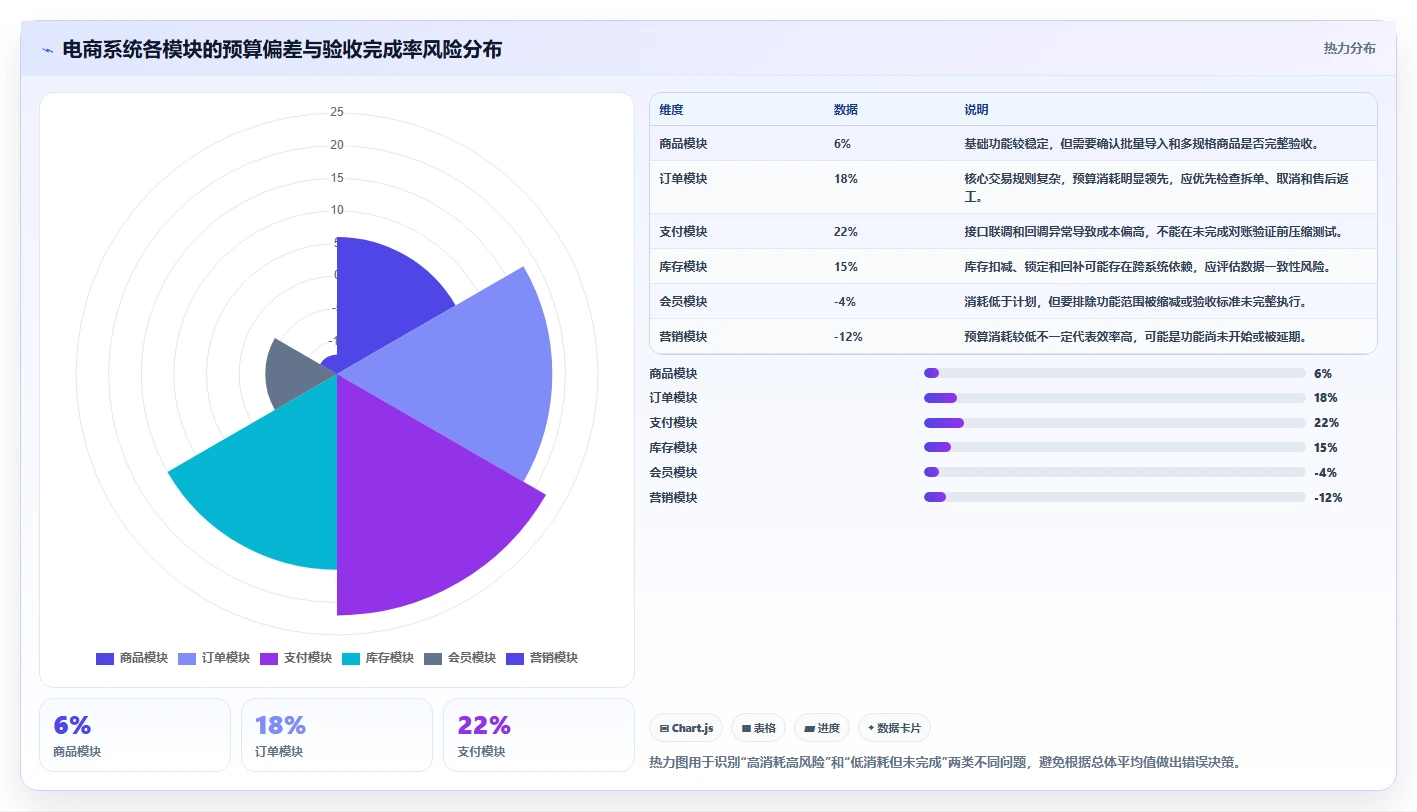Click the axis tick label 15
The image size is (1417, 812).
337,178
